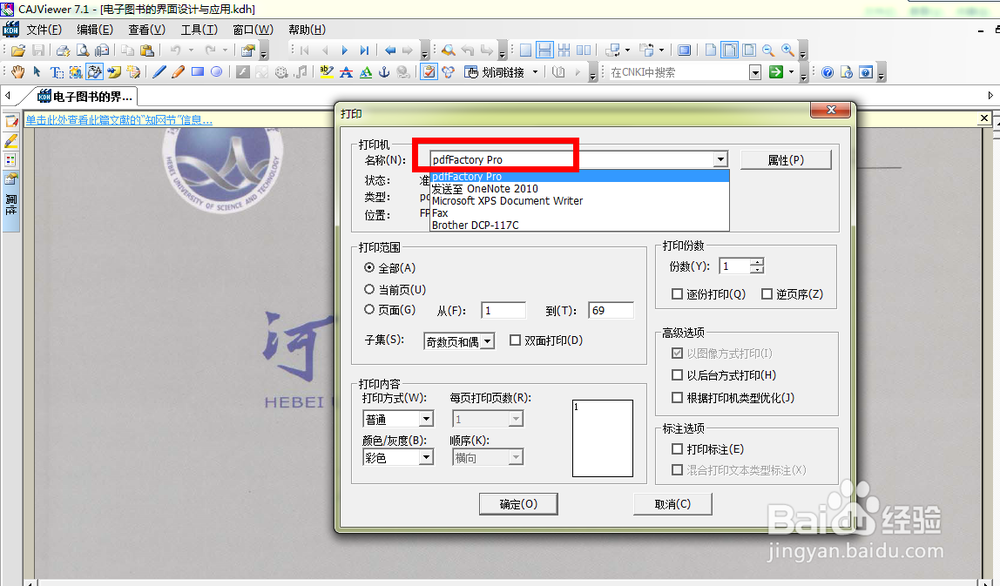1000x586 pixels.
Task: Click the From (从) page number field
Action: tap(503, 311)
